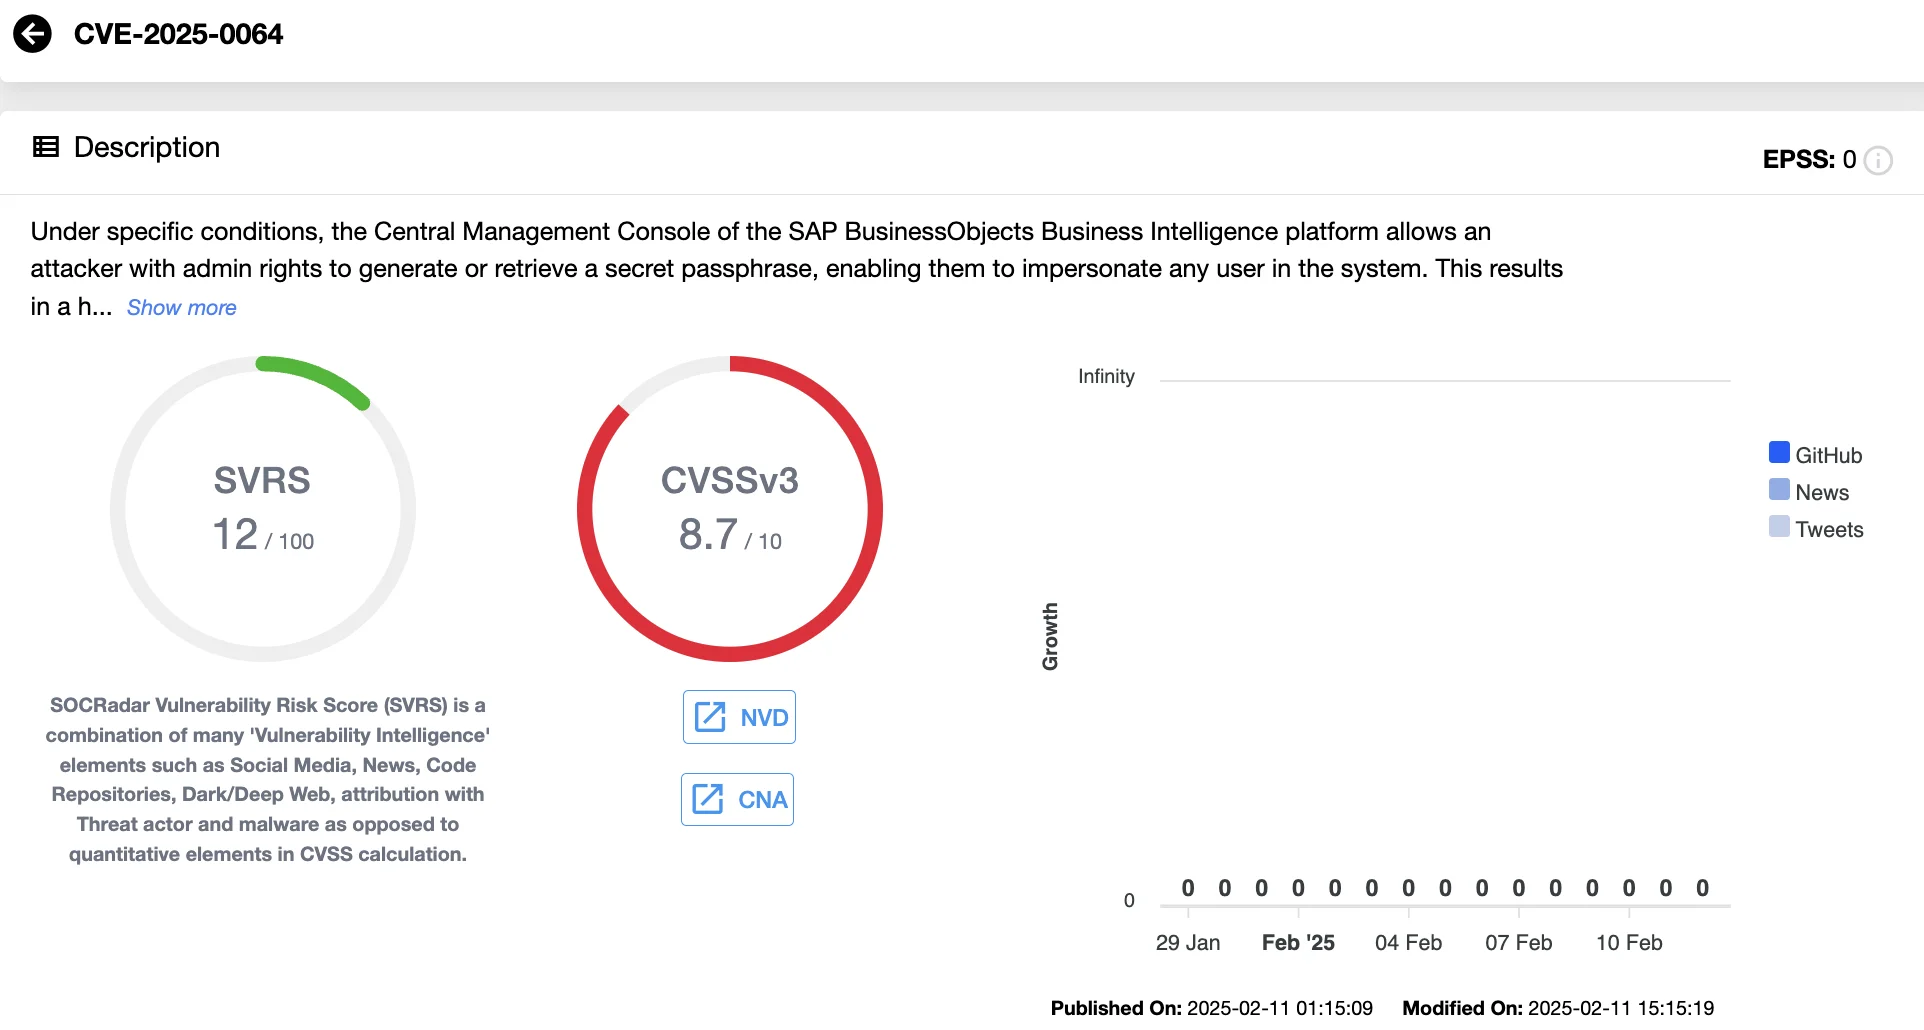This screenshot has width=1924, height=1030.
Task: Expand description with Show more
Action: tap(181, 307)
